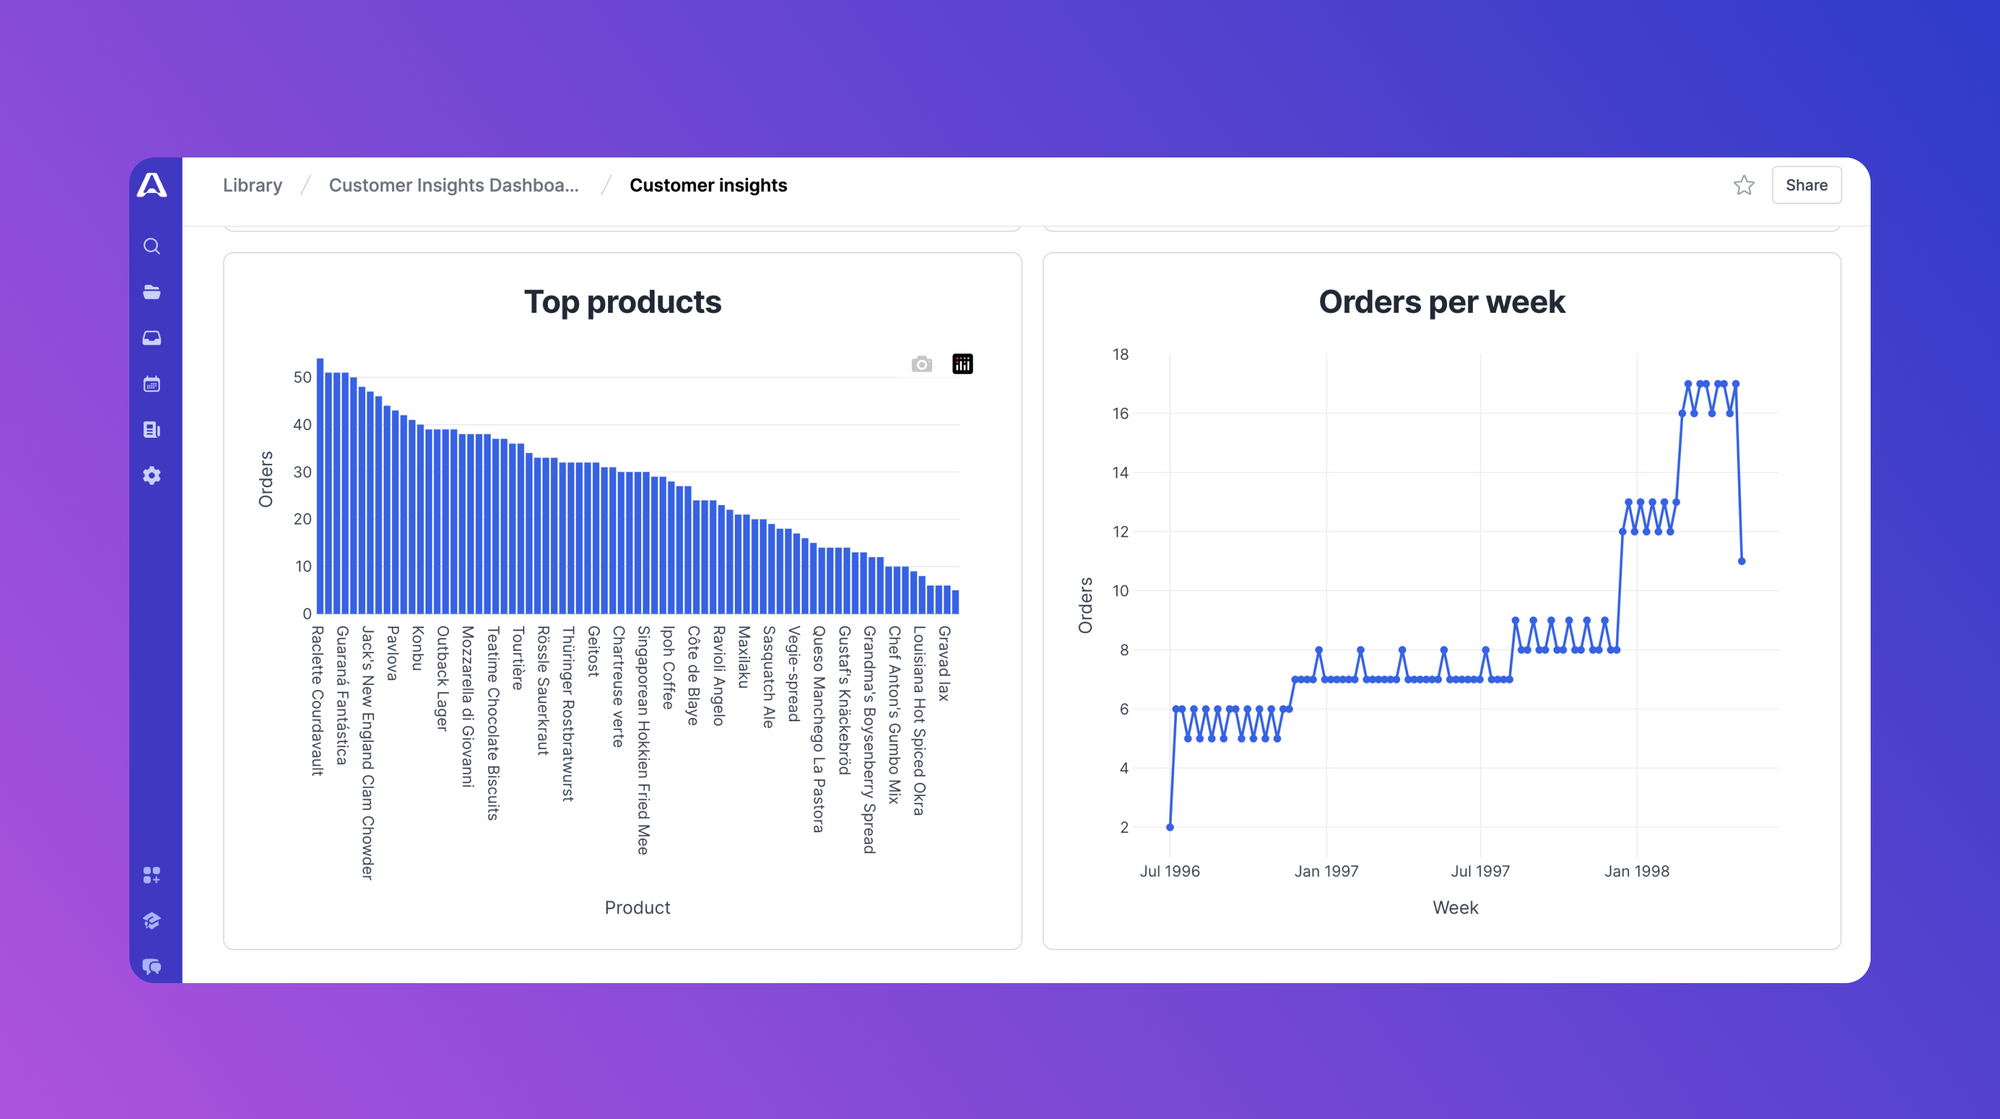This screenshot has height=1119, width=2000.
Task: Click the Tourtière axis label
Action: (x=517, y=658)
